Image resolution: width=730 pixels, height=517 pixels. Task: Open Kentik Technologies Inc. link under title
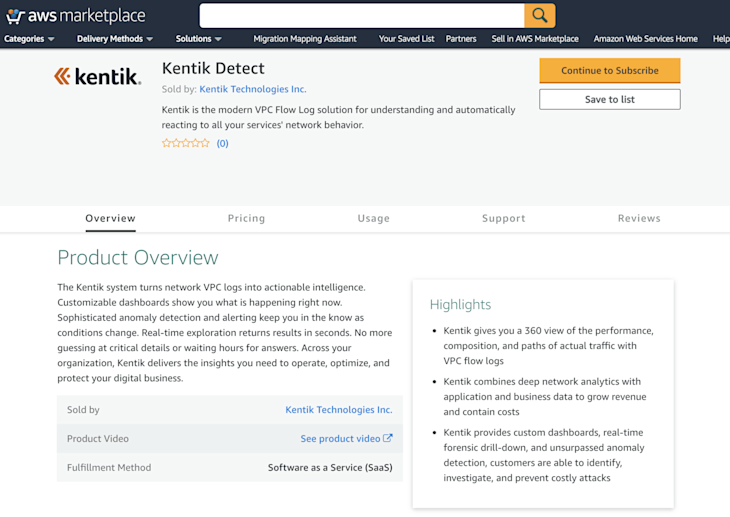[x=253, y=89]
